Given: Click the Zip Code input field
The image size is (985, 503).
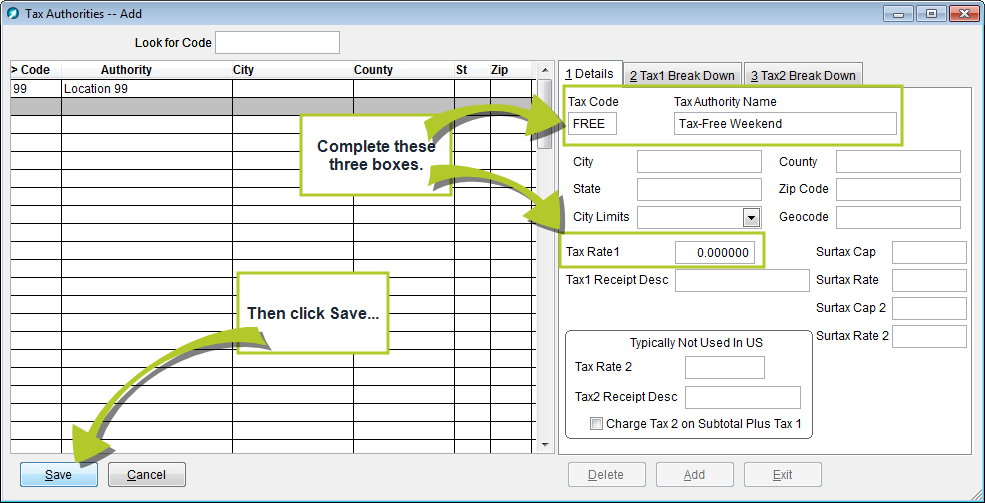Looking at the screenshot, I should pos(898,189).
